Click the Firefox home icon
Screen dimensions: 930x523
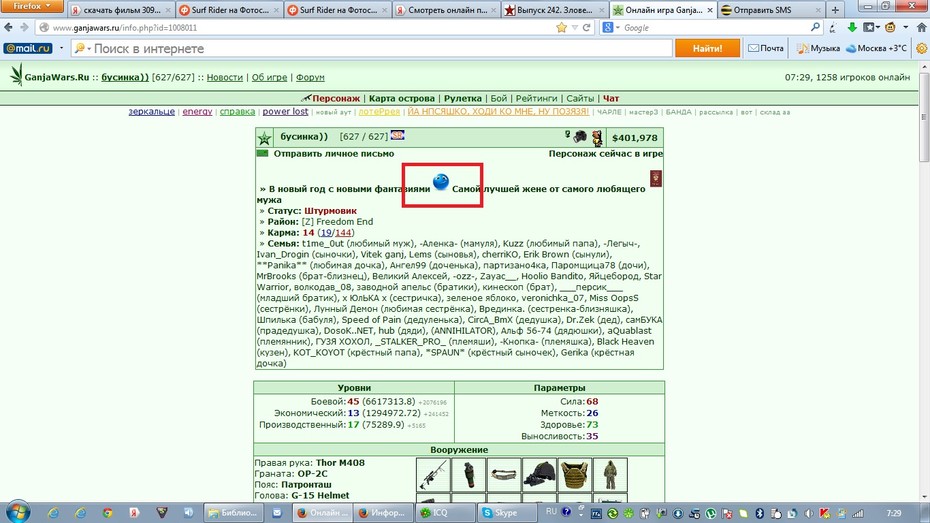point(922,27)
